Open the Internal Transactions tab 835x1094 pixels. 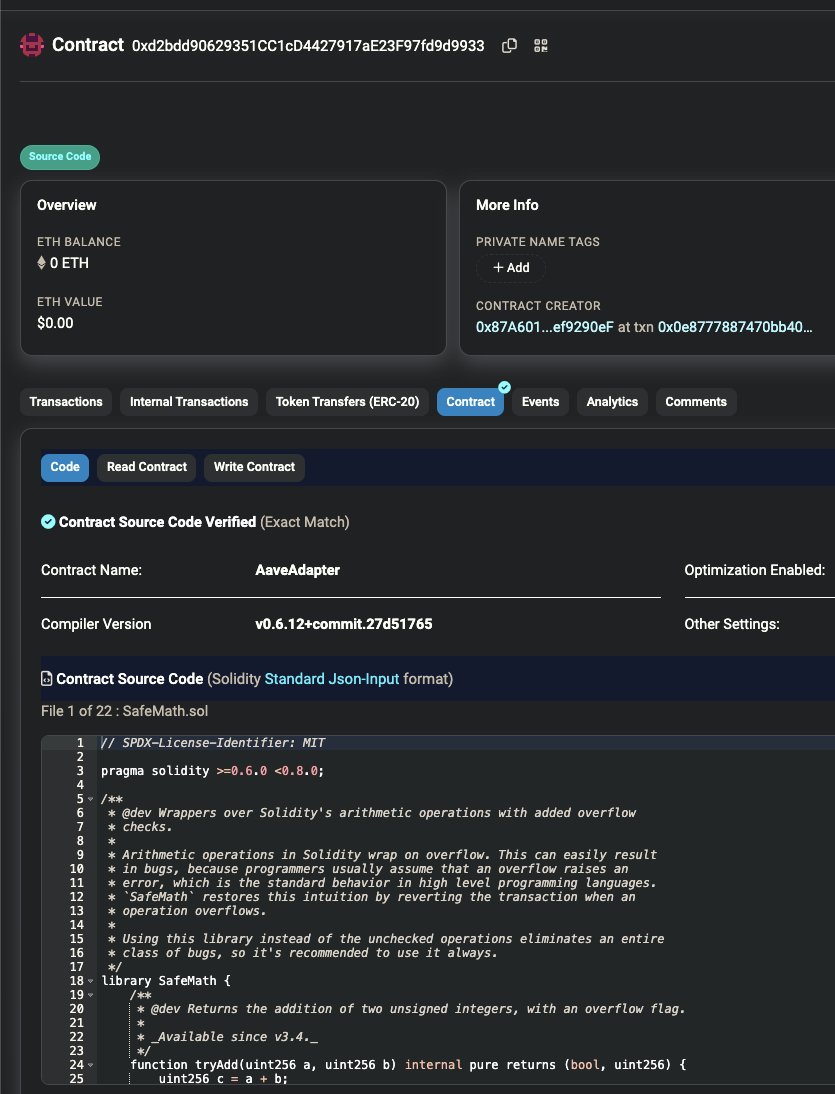click(189, 402)
